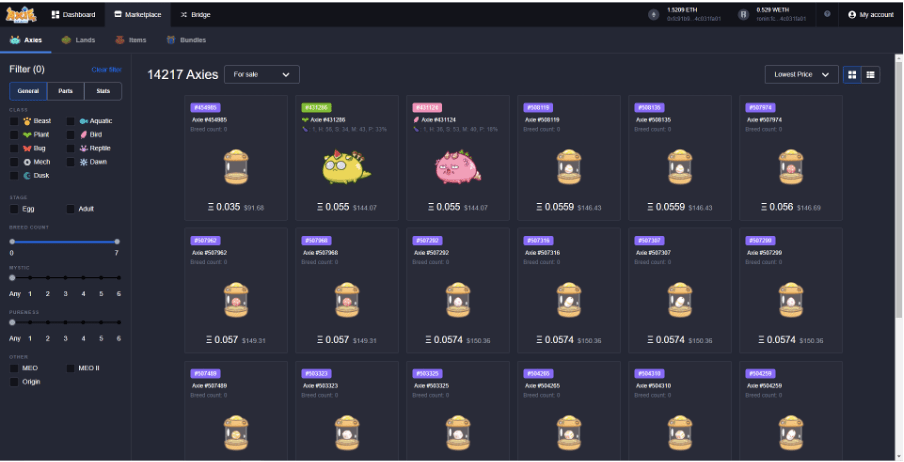Viewport: 904px width, 462px height.
Task: Select the Parts filter tab
Action: (66, 91)
